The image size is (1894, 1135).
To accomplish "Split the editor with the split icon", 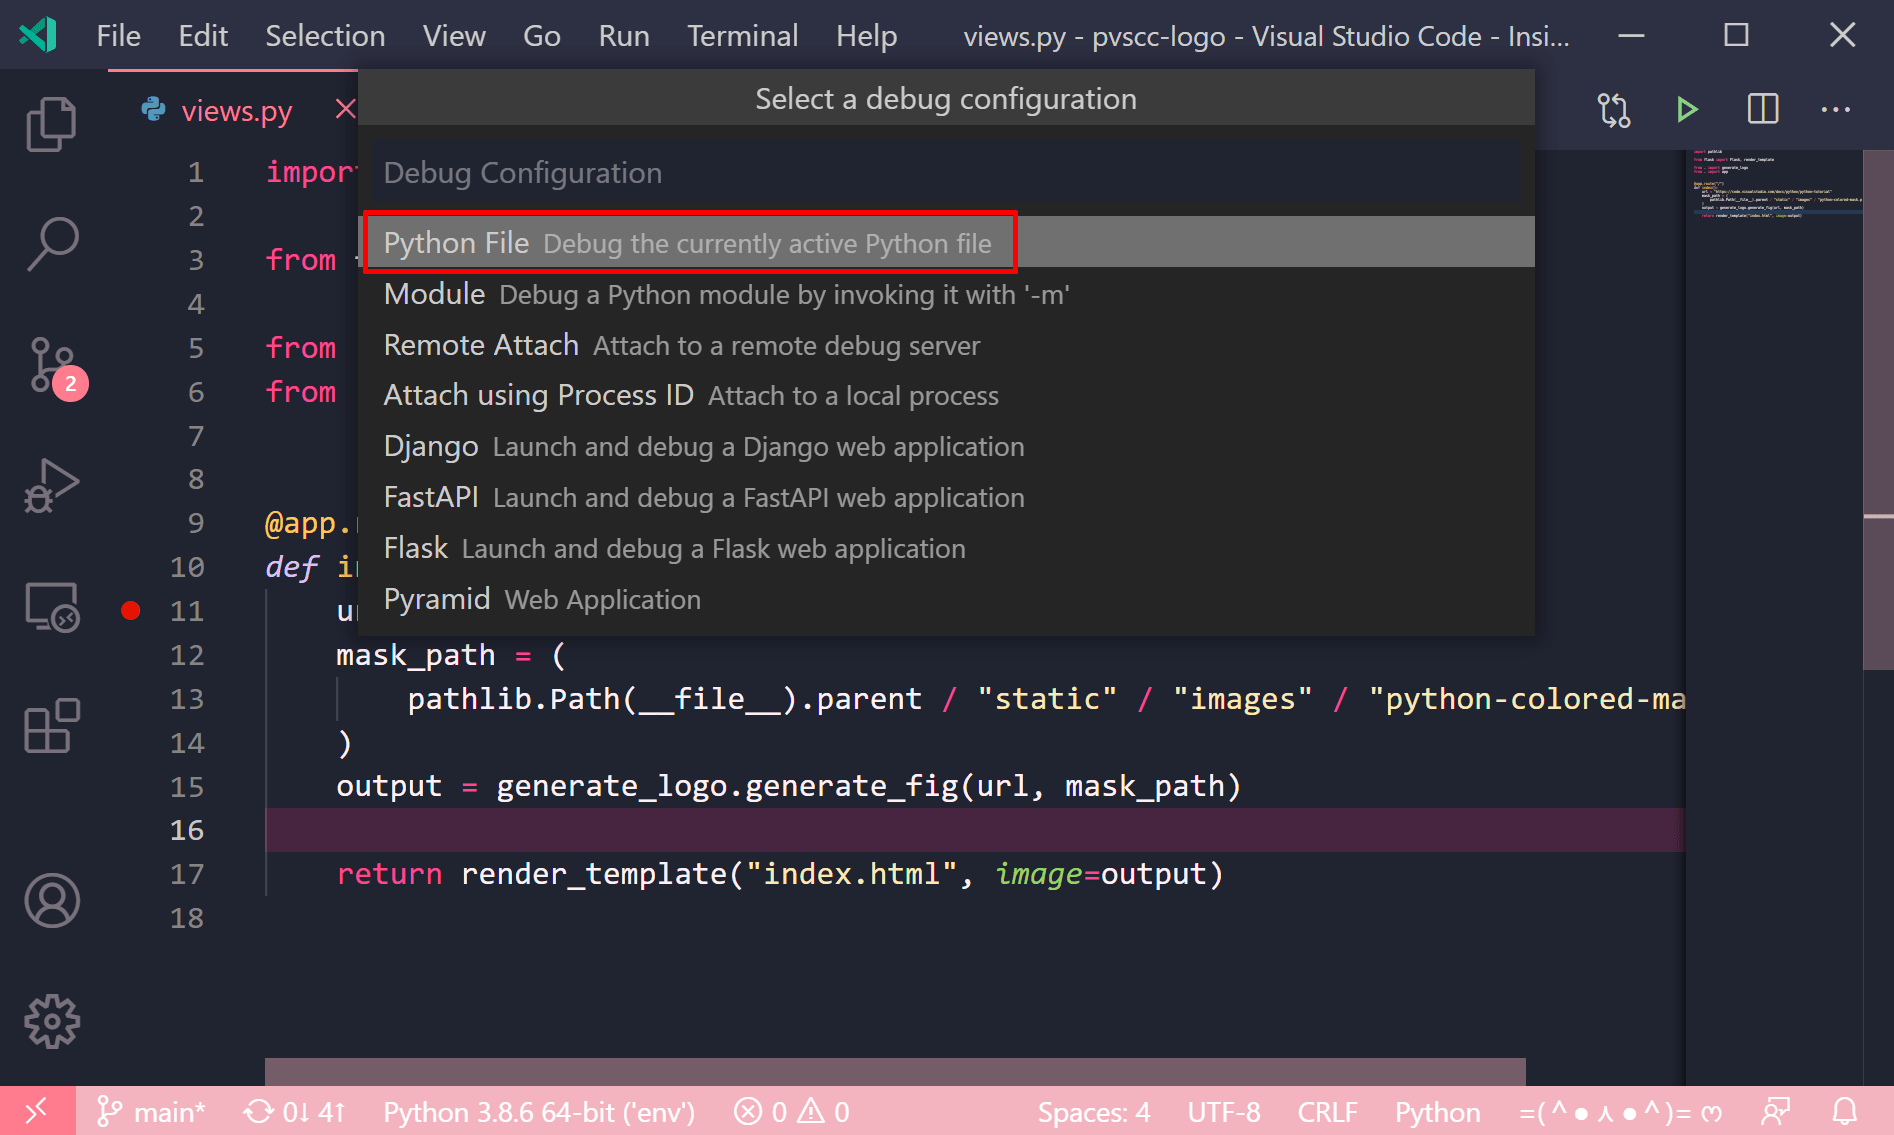I will [x=1762, y=110].
